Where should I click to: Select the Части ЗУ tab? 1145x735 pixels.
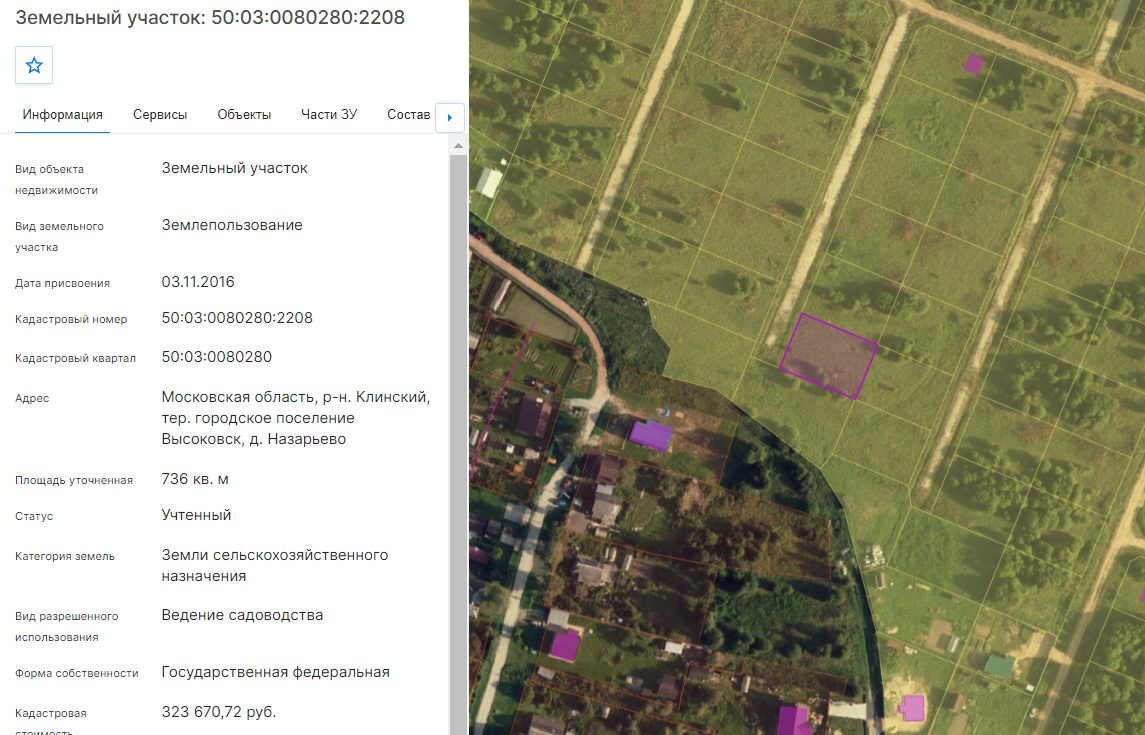click(x=329, y=115)
